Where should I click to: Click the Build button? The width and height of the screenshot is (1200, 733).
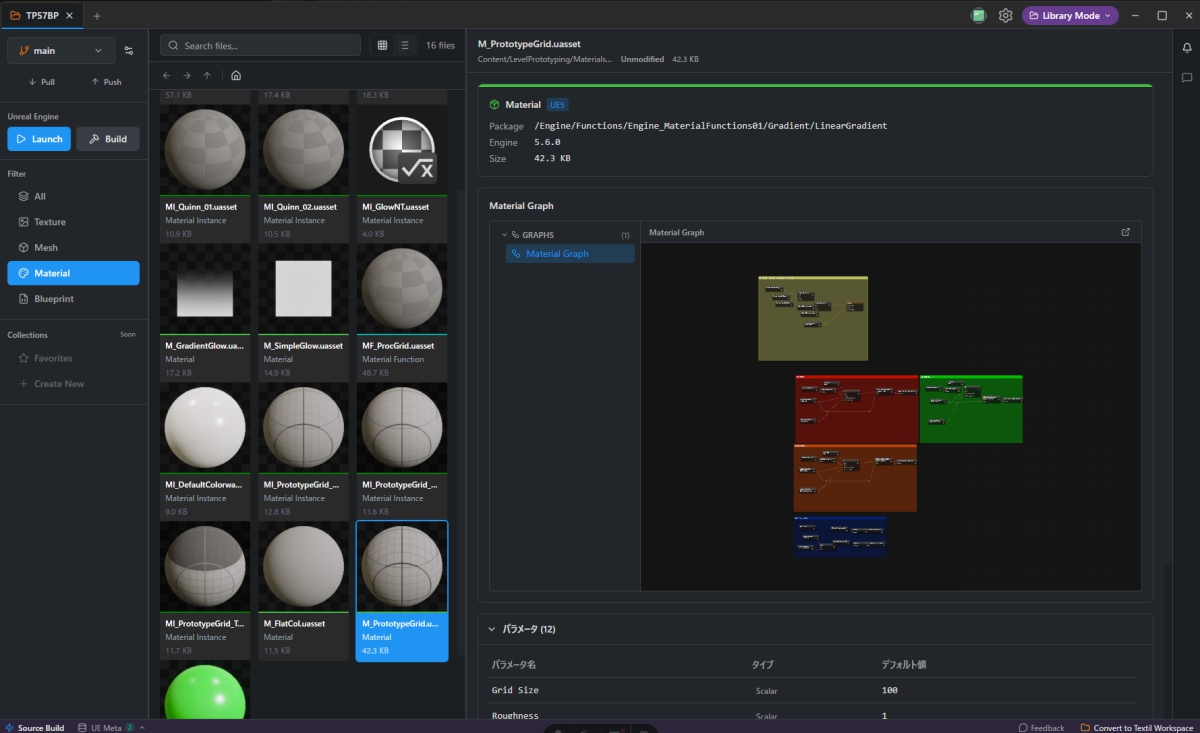coord(107,139)
